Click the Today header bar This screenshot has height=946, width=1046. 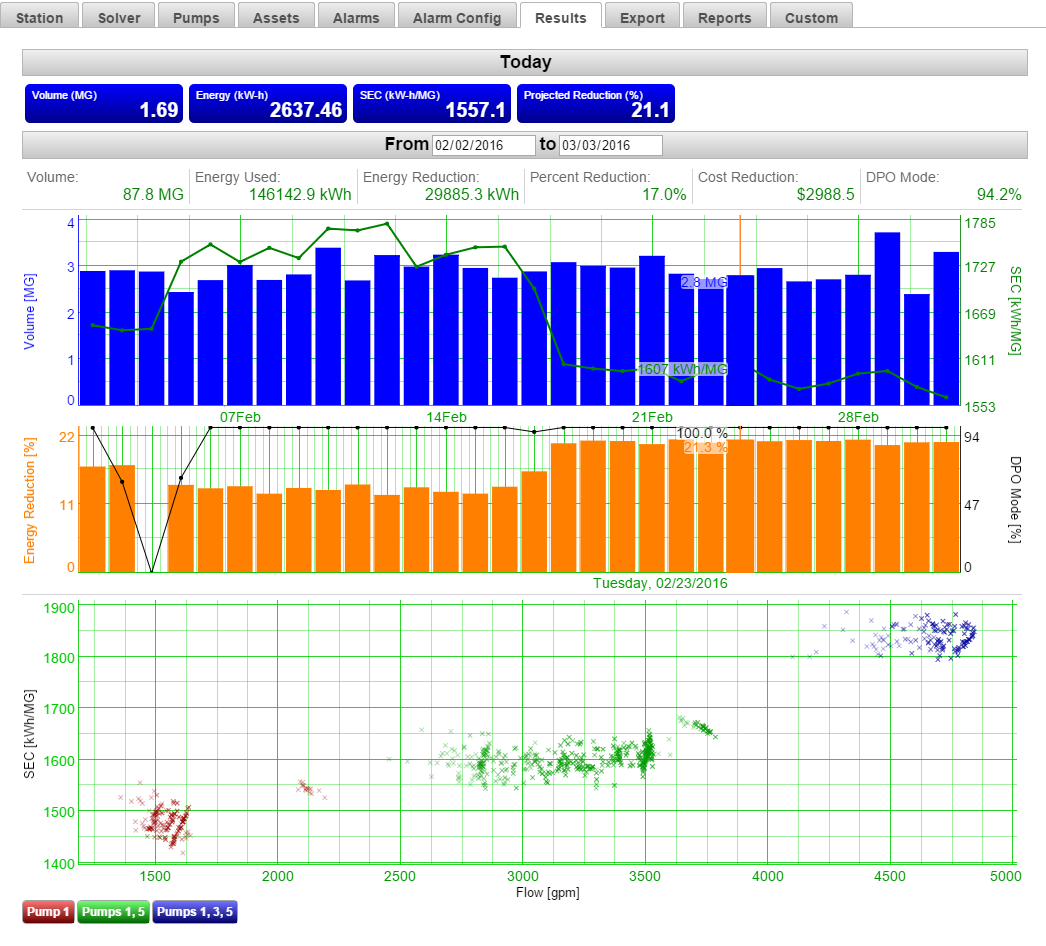pyautogui.click(x=525, y=62)
